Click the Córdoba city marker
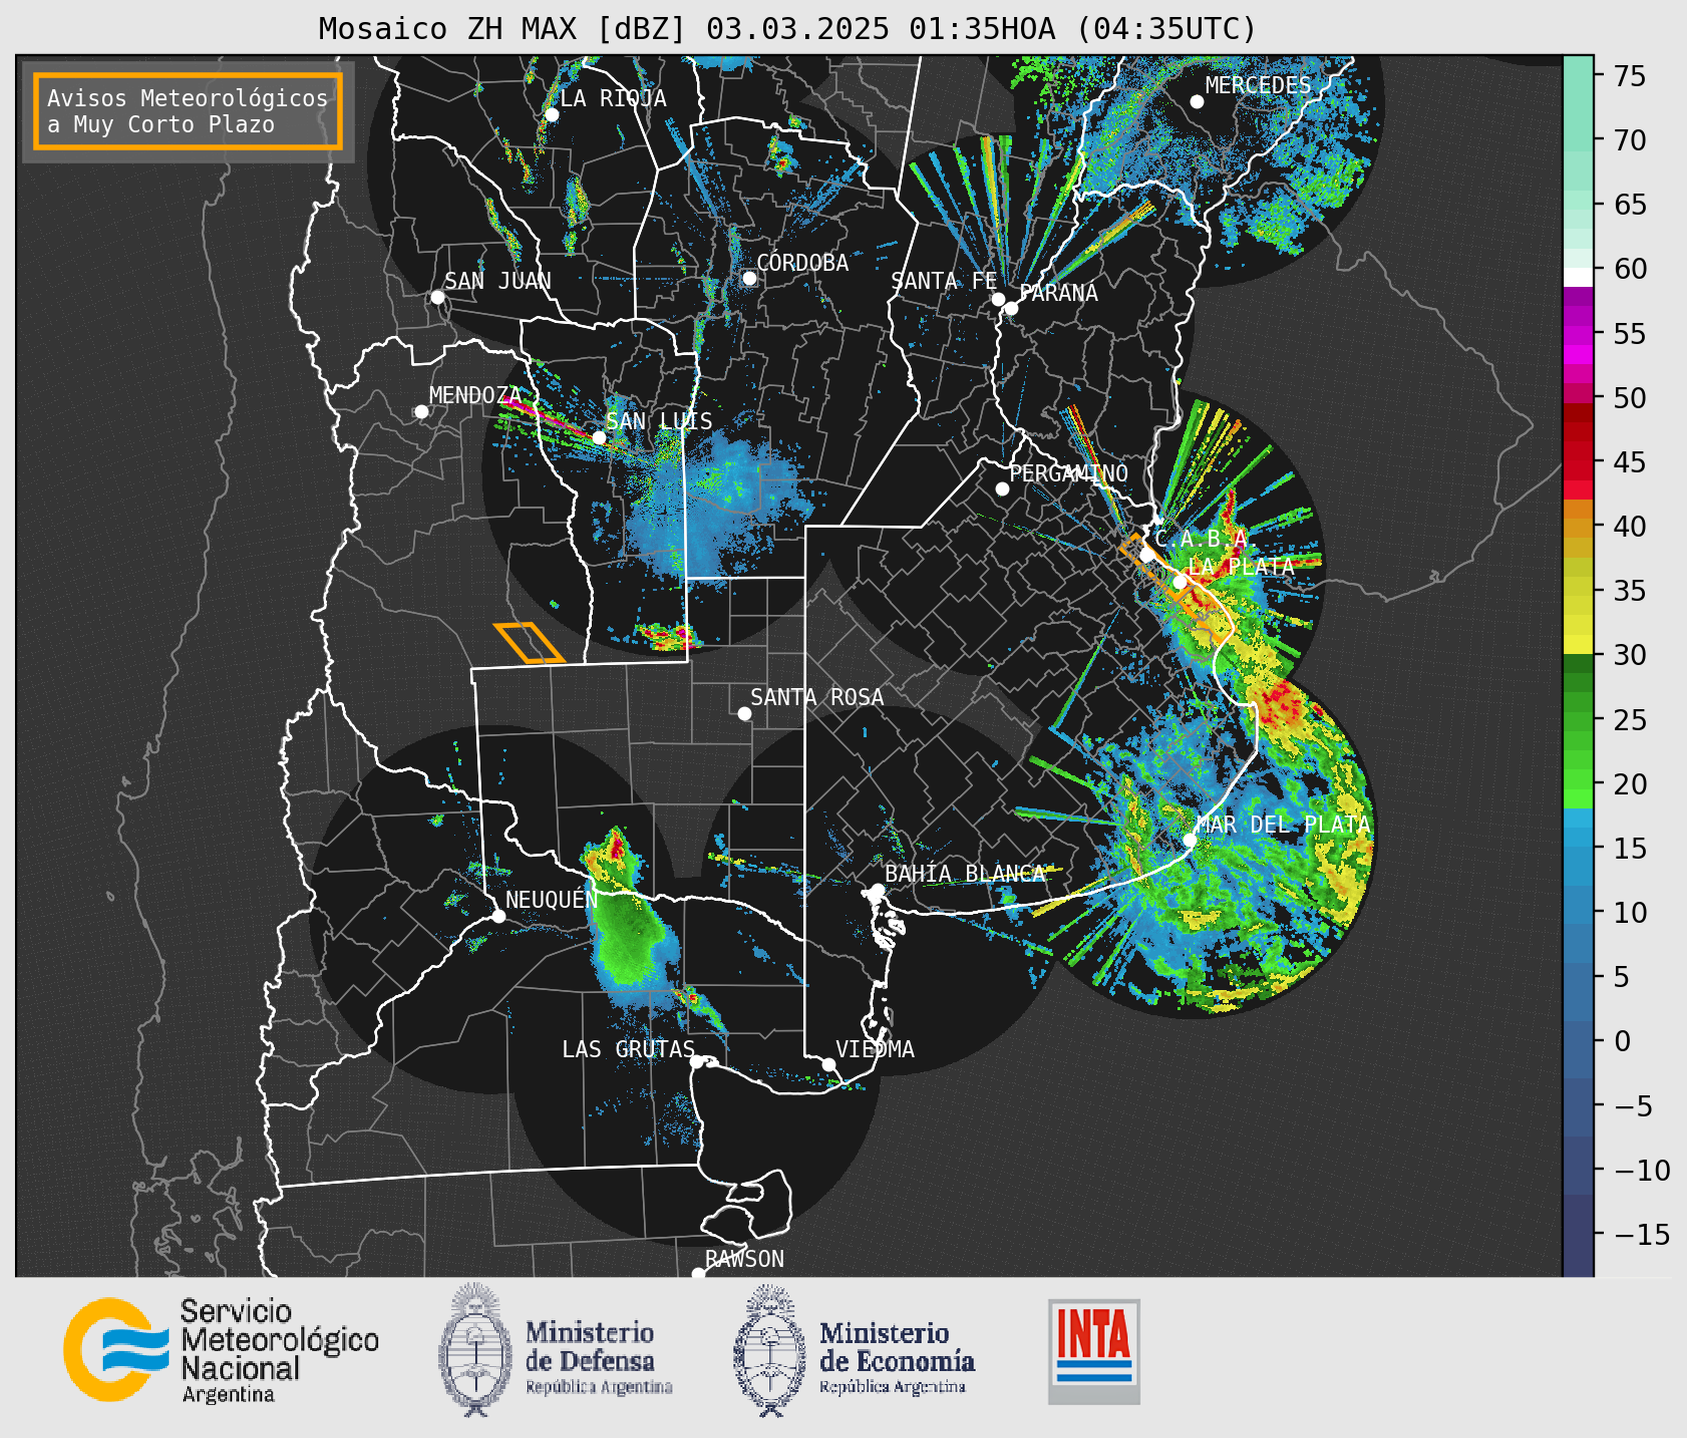 (x=749, y=278)
